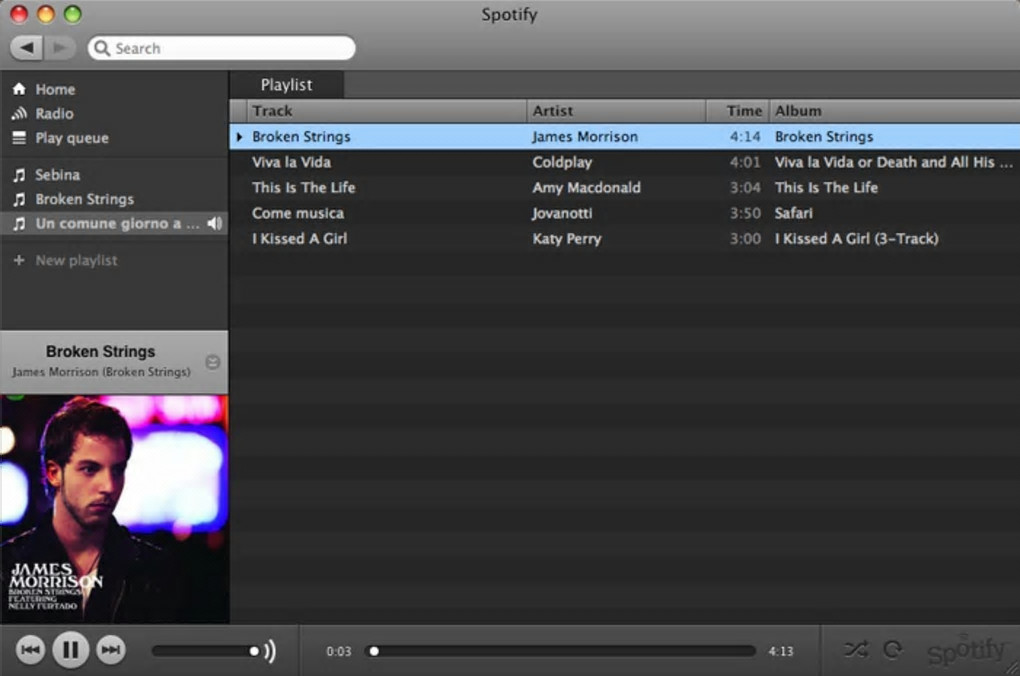Skip to the next track
This screenshot has height=676, width=1020.
pyautogui.click(x=111, y=649)
